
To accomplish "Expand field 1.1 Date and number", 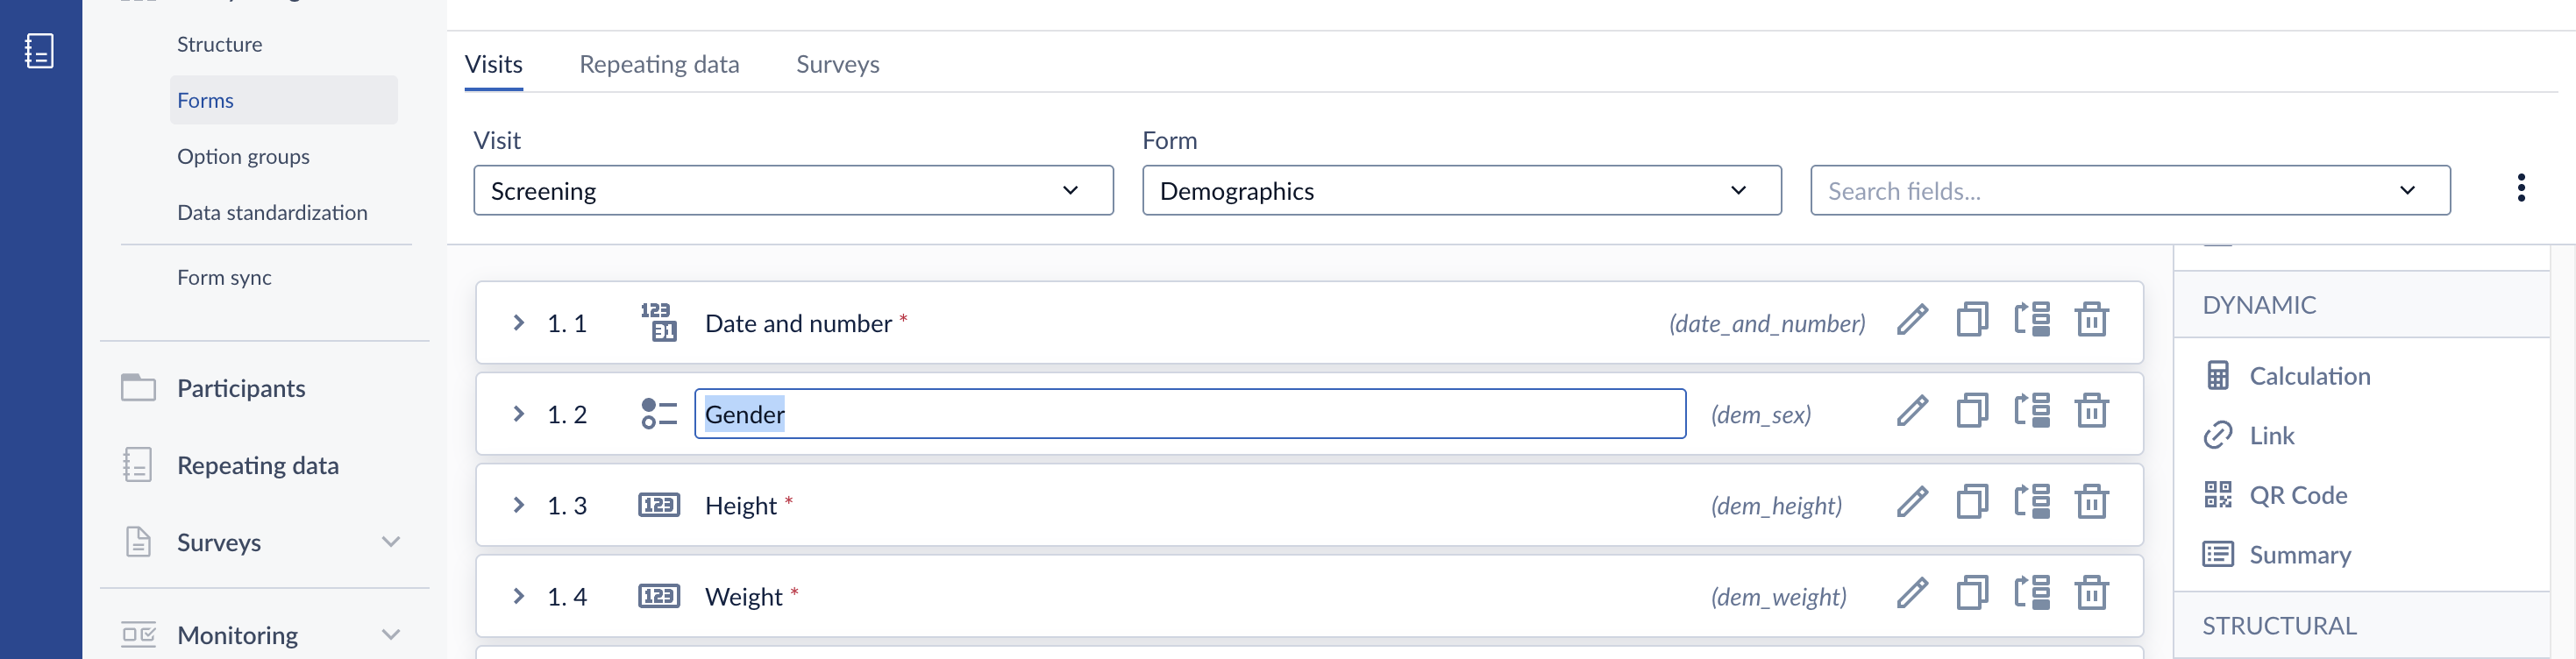I will tap(518, 322).
